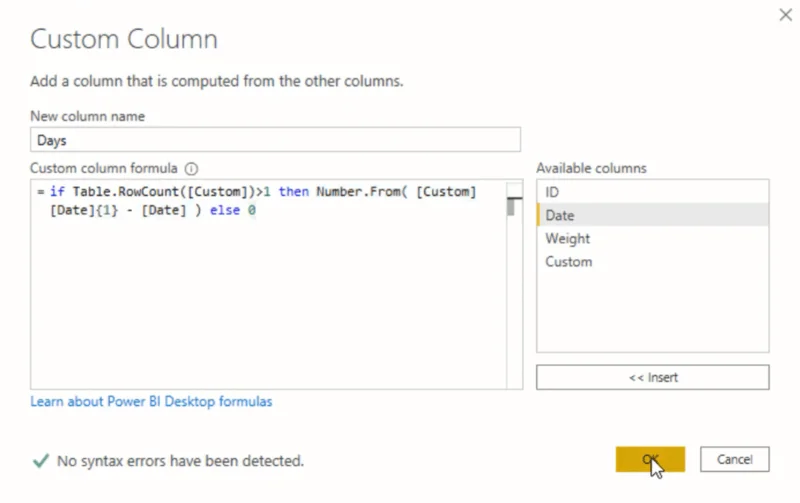Click the formula info icon
This screenshot has height=503, width=800.
(x=191, y=168)
